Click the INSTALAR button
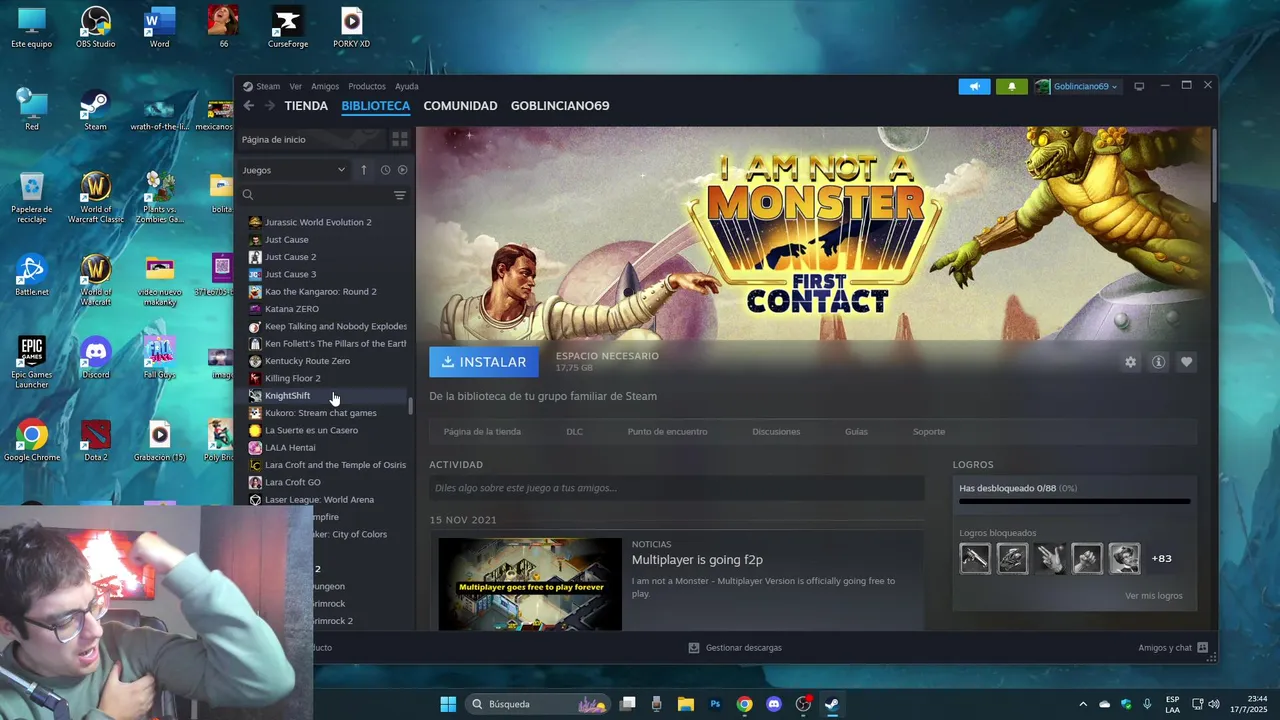This screenshot has height=720, width=1280. [x=484, y=362]
